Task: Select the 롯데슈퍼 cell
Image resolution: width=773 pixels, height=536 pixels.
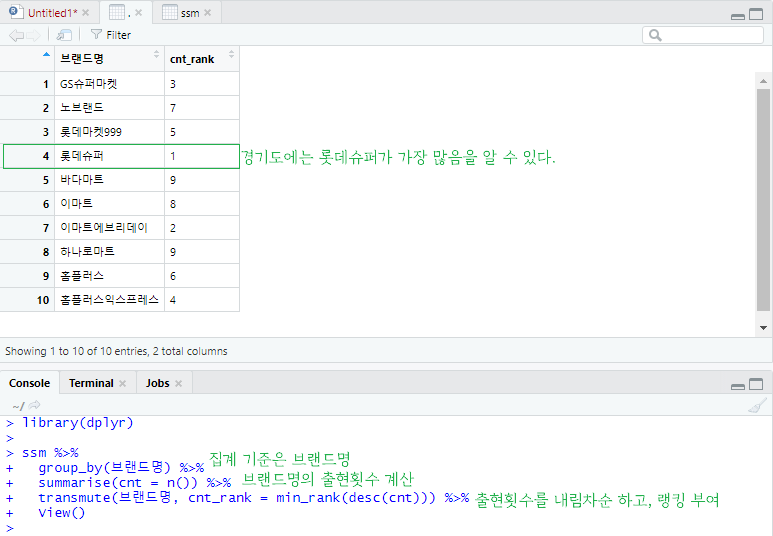Action: [x=109, y=156]
